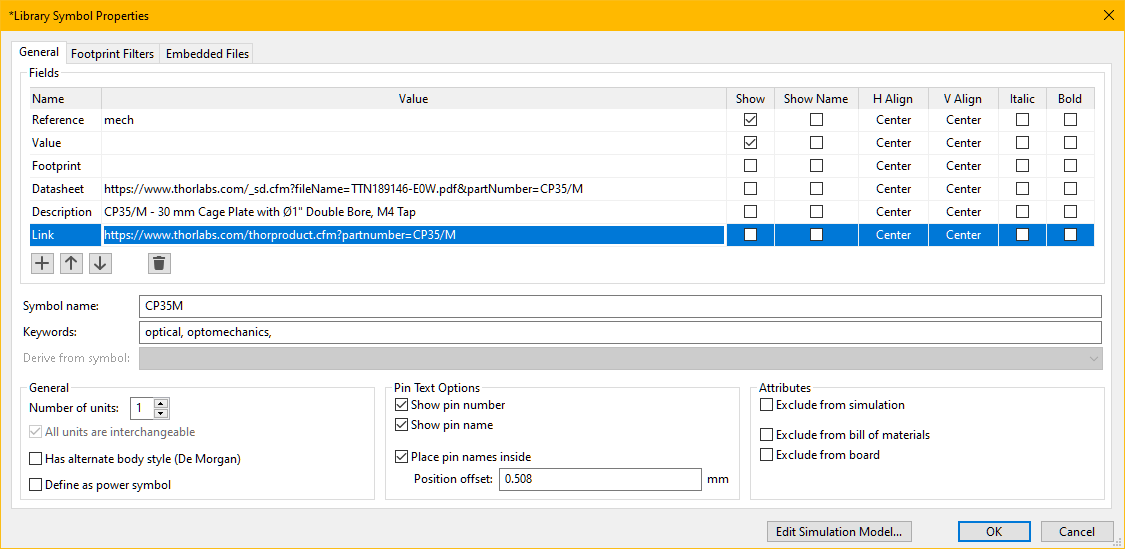Enable Define as power symbol
1125x549 pixels.
tap(37, 485)
